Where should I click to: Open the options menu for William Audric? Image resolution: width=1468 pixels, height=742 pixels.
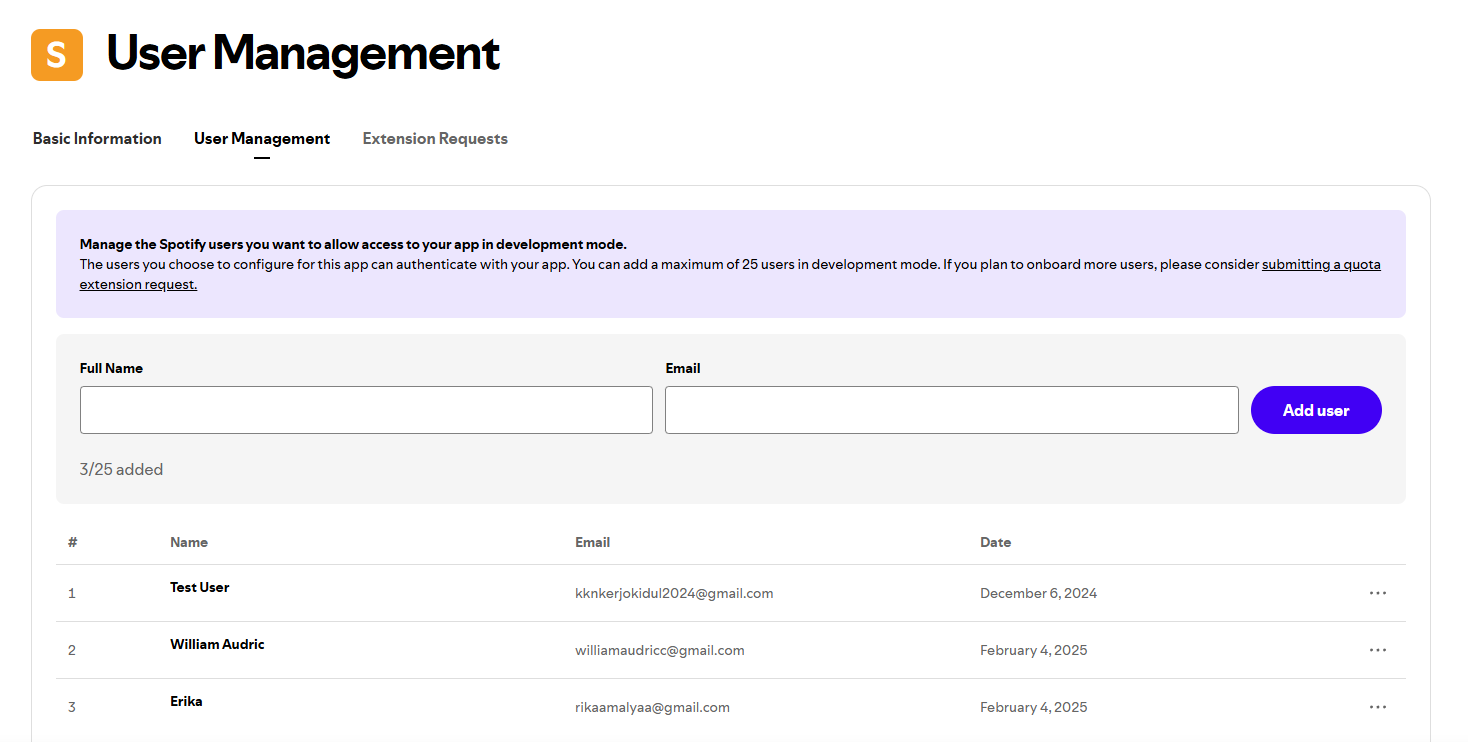(x=1378, y=649)
